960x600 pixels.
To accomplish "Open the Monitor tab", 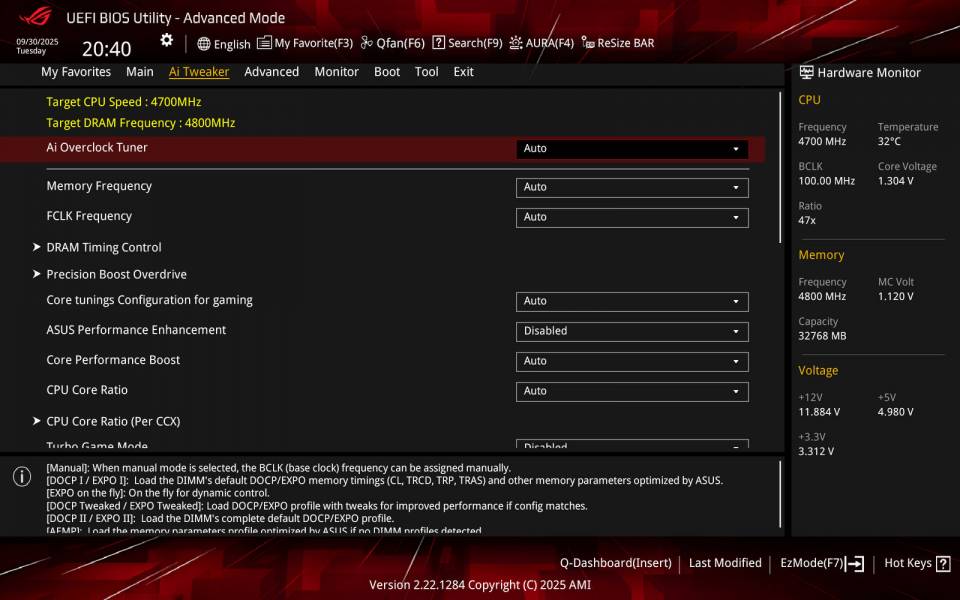I will 336,71.
